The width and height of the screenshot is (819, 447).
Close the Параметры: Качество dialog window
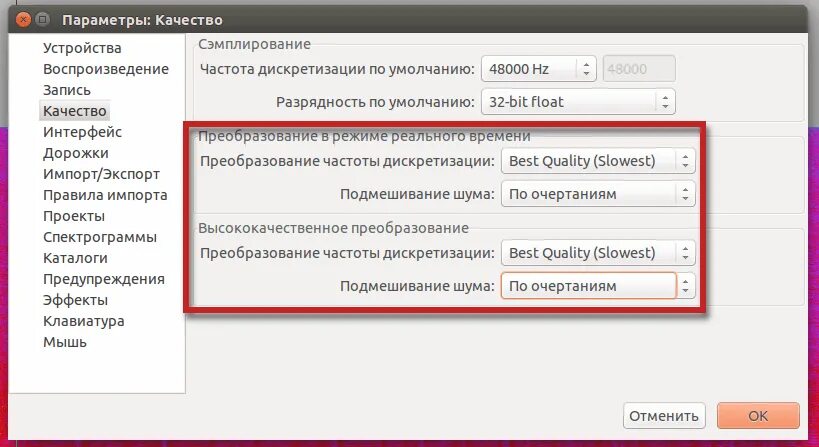point(24,20)
